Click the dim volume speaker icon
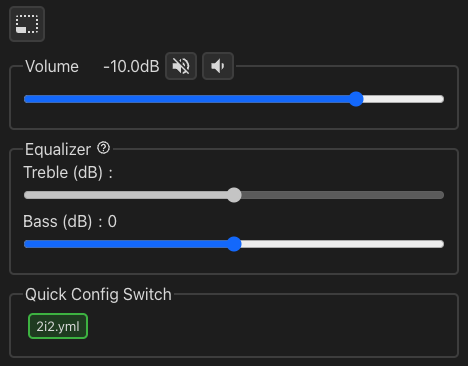This screenshot has width=468, height=366. click(x=218, y=66)
